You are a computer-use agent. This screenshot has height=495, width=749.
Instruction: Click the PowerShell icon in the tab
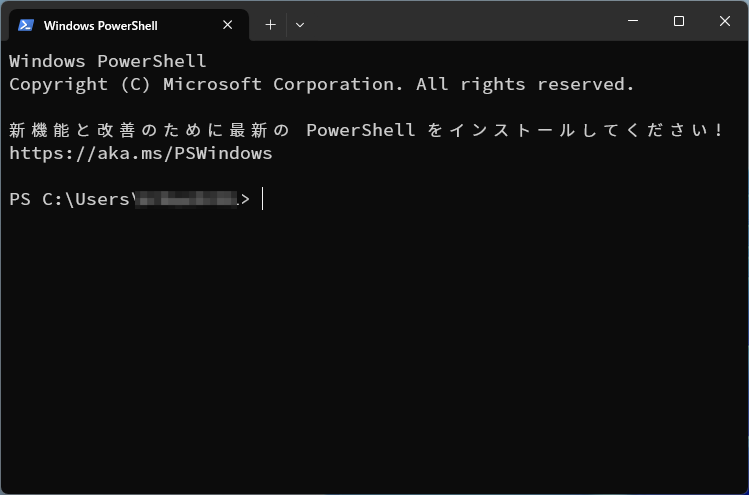pyautogui.click(x=25, y=25)
